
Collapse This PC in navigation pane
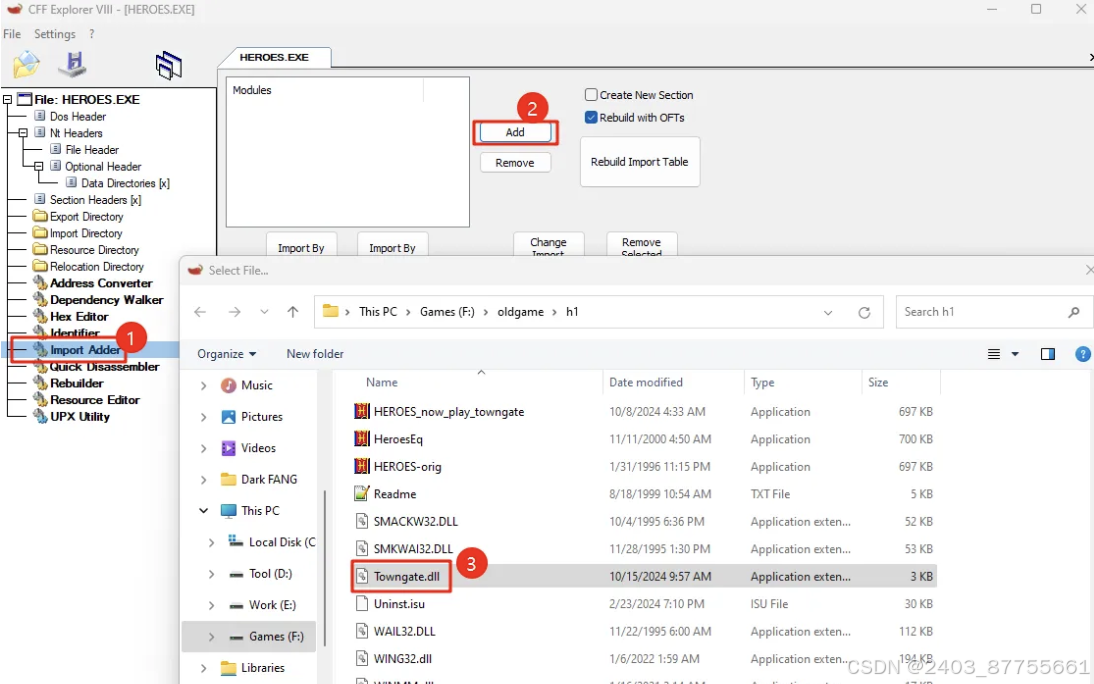click(203, 511)
